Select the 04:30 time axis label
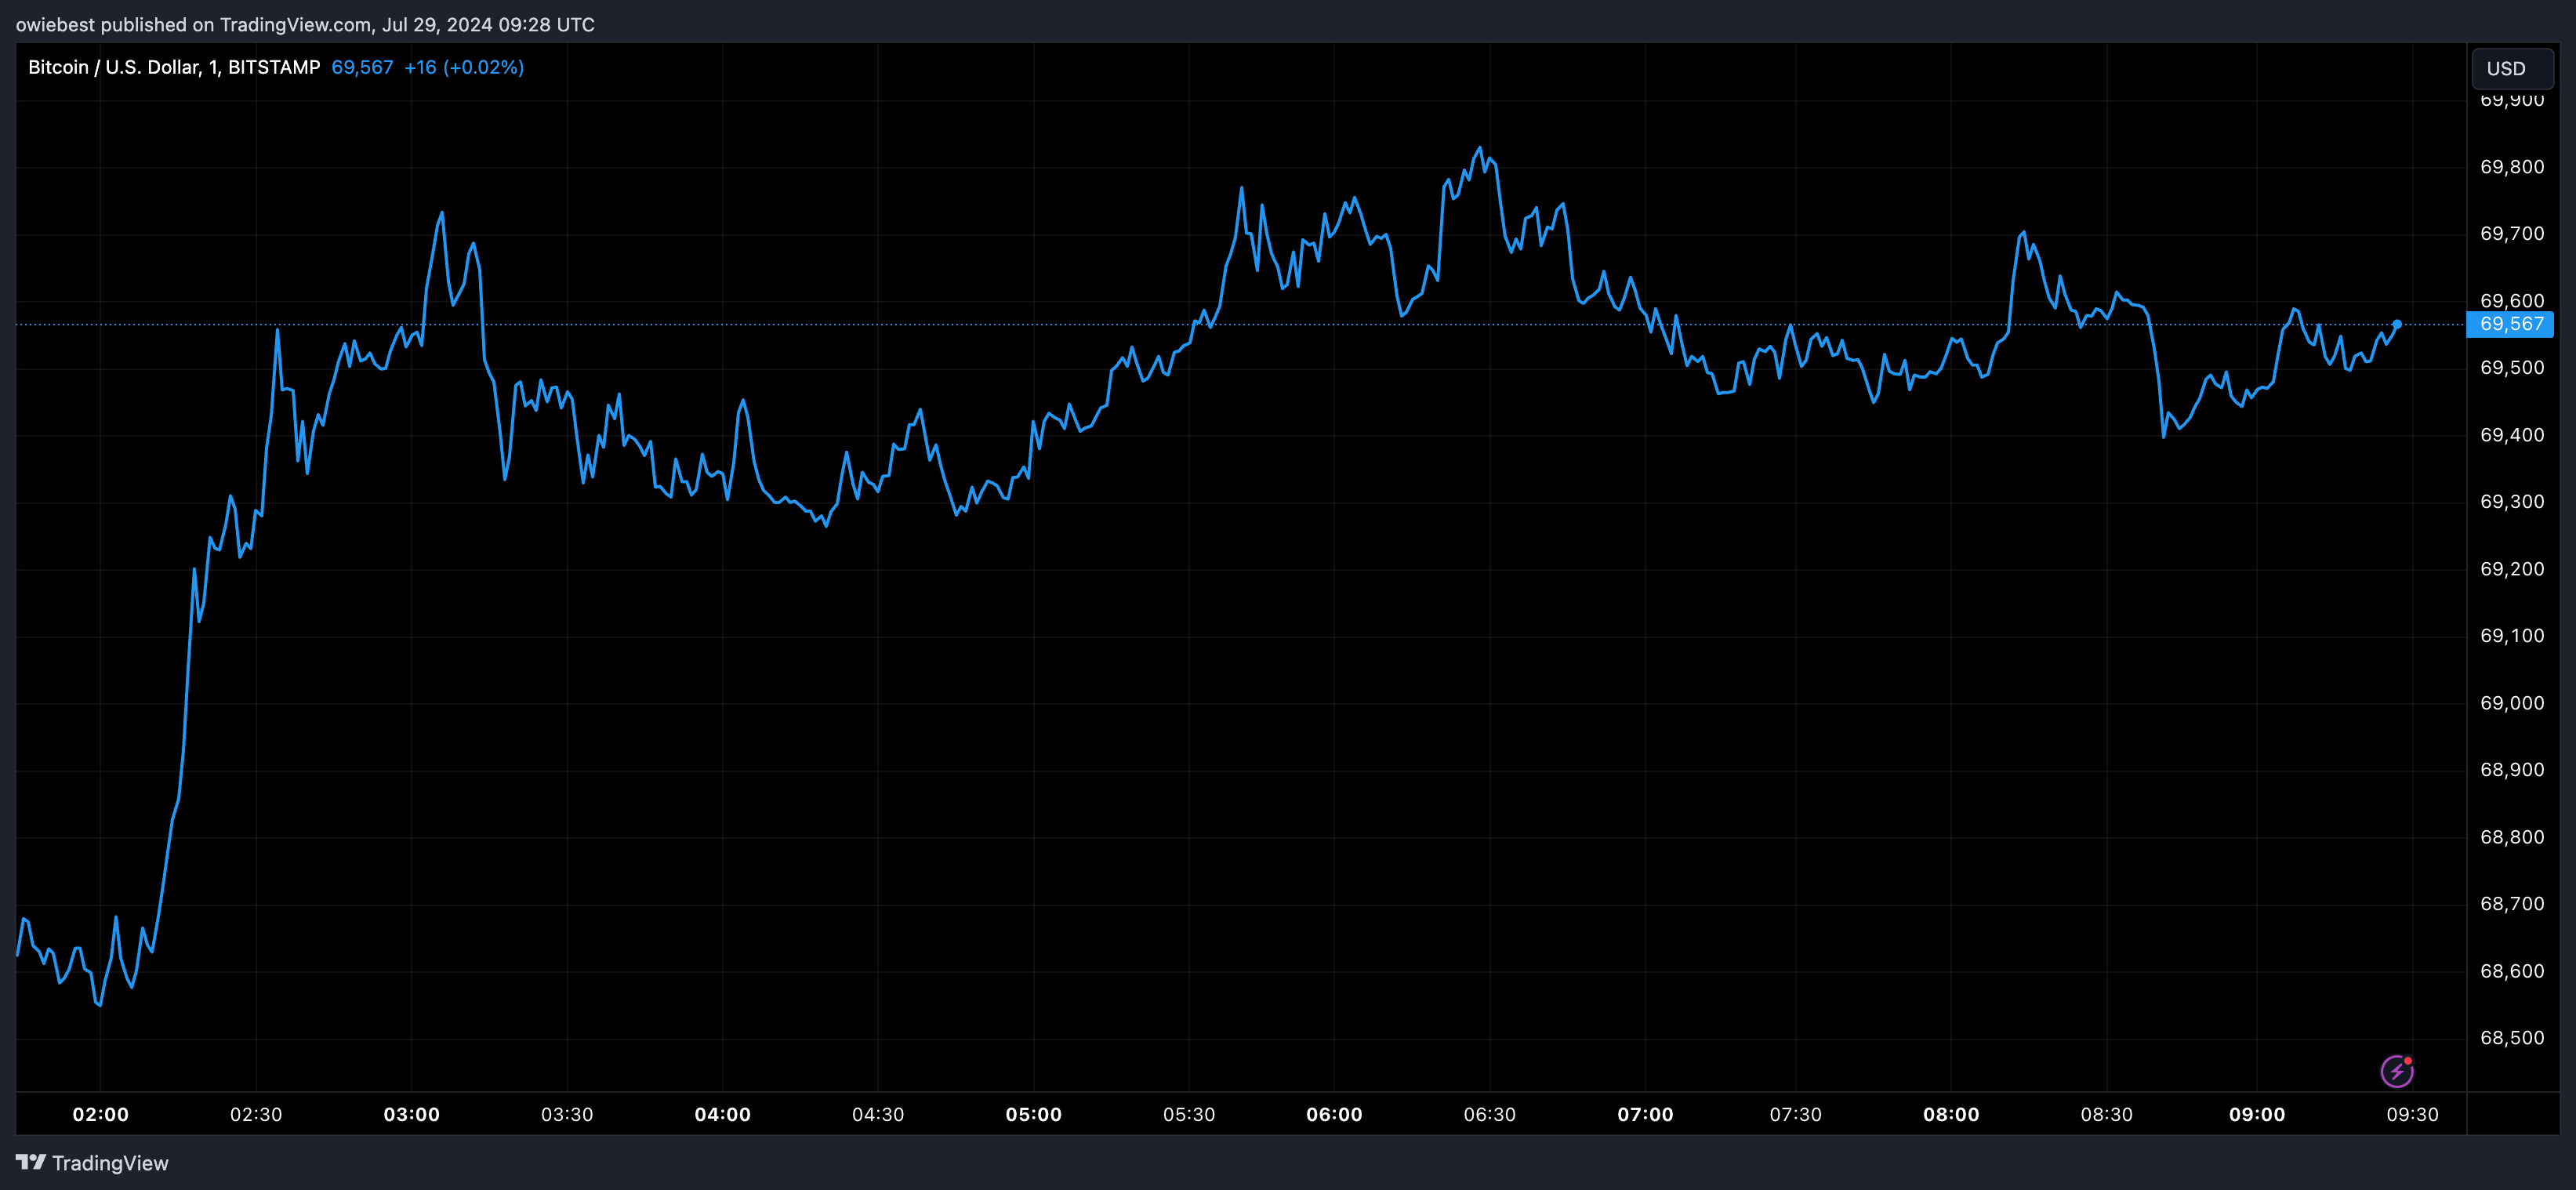 click(877, 1114)
